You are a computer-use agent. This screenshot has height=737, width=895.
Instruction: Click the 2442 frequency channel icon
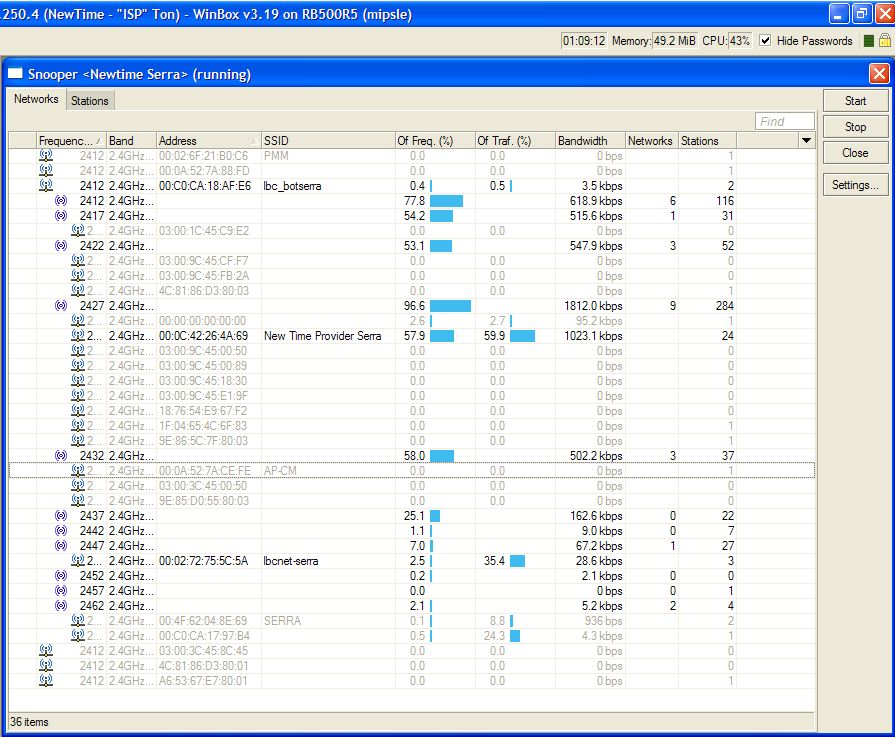(x=61, y=530)
